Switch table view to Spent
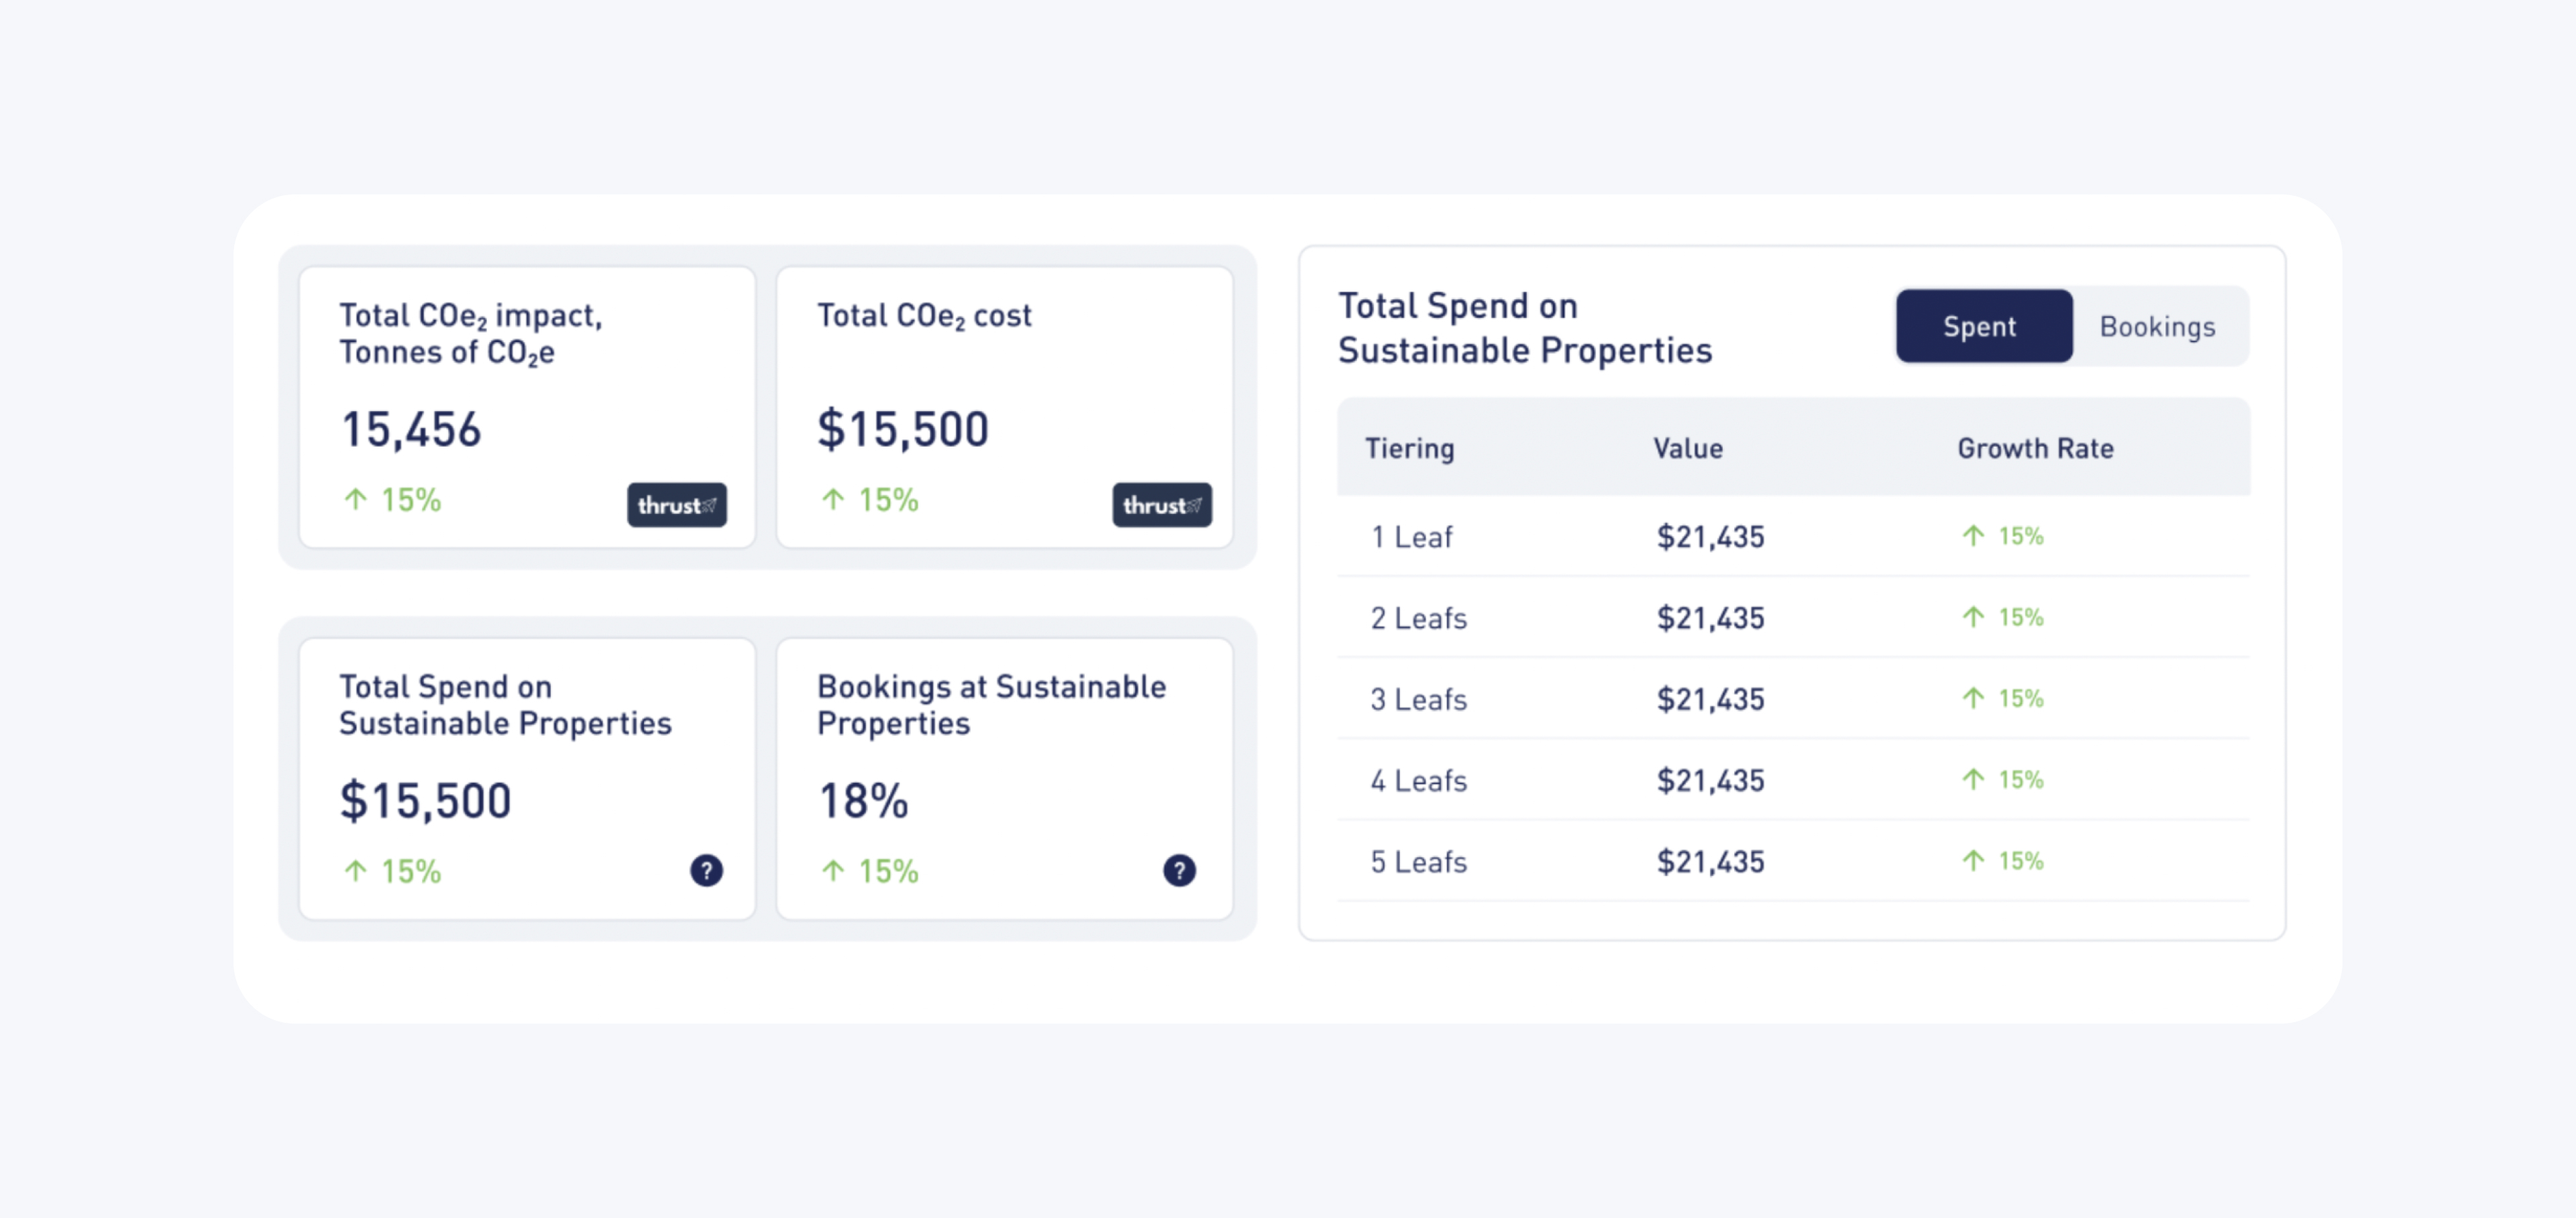Image resolution: width=2576 pixels, height=1218 pixels. tap(1983, 326)
